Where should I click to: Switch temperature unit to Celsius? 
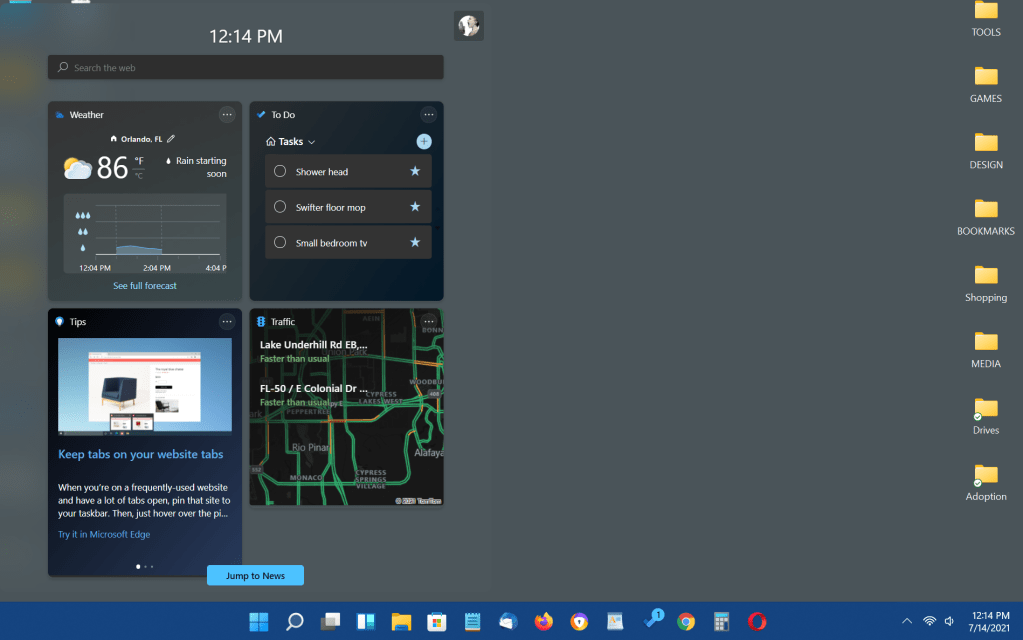(x=139, y=176)
